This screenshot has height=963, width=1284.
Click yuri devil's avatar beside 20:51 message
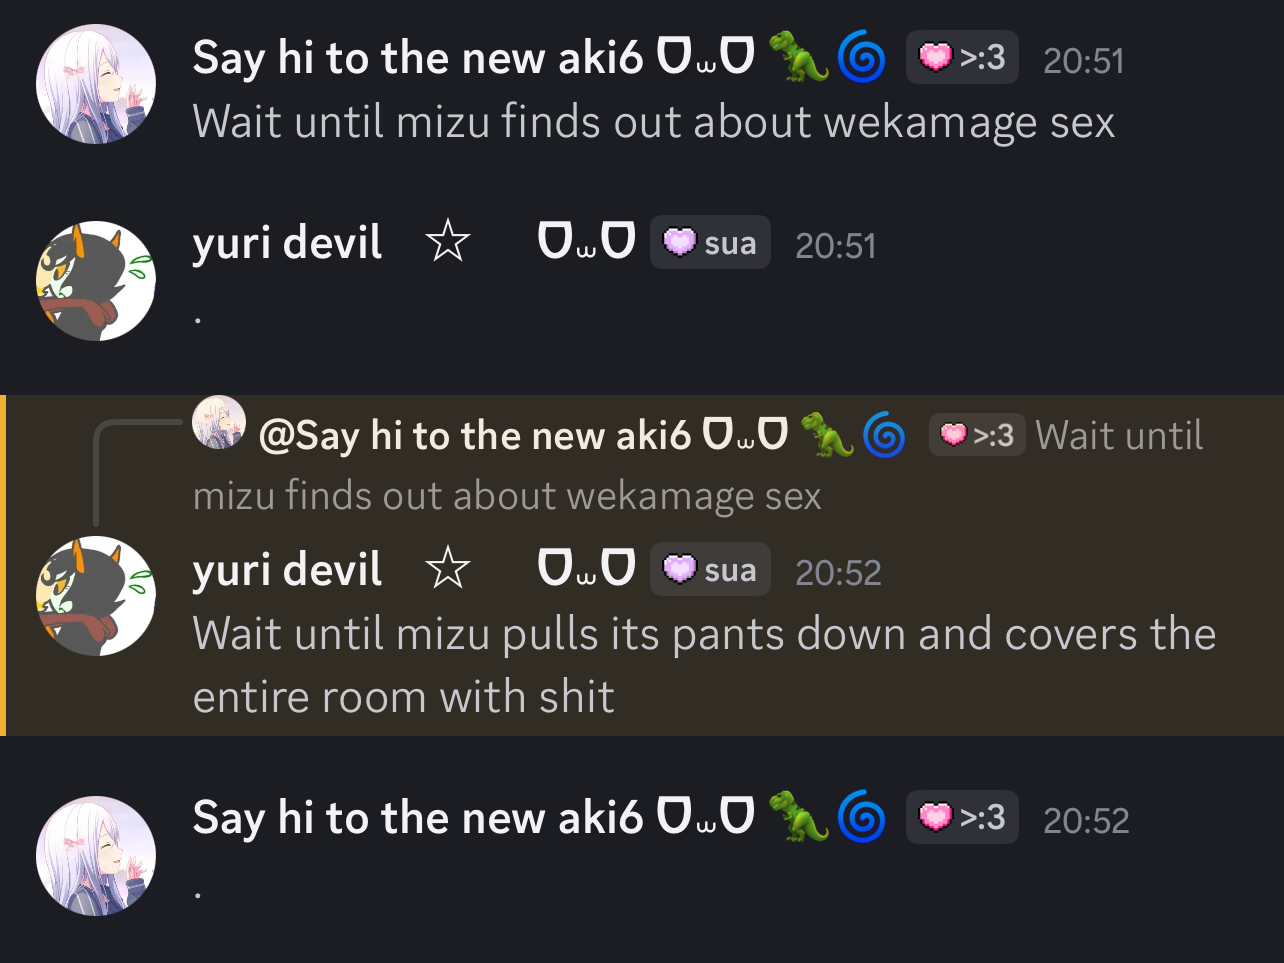coord(96,281)
